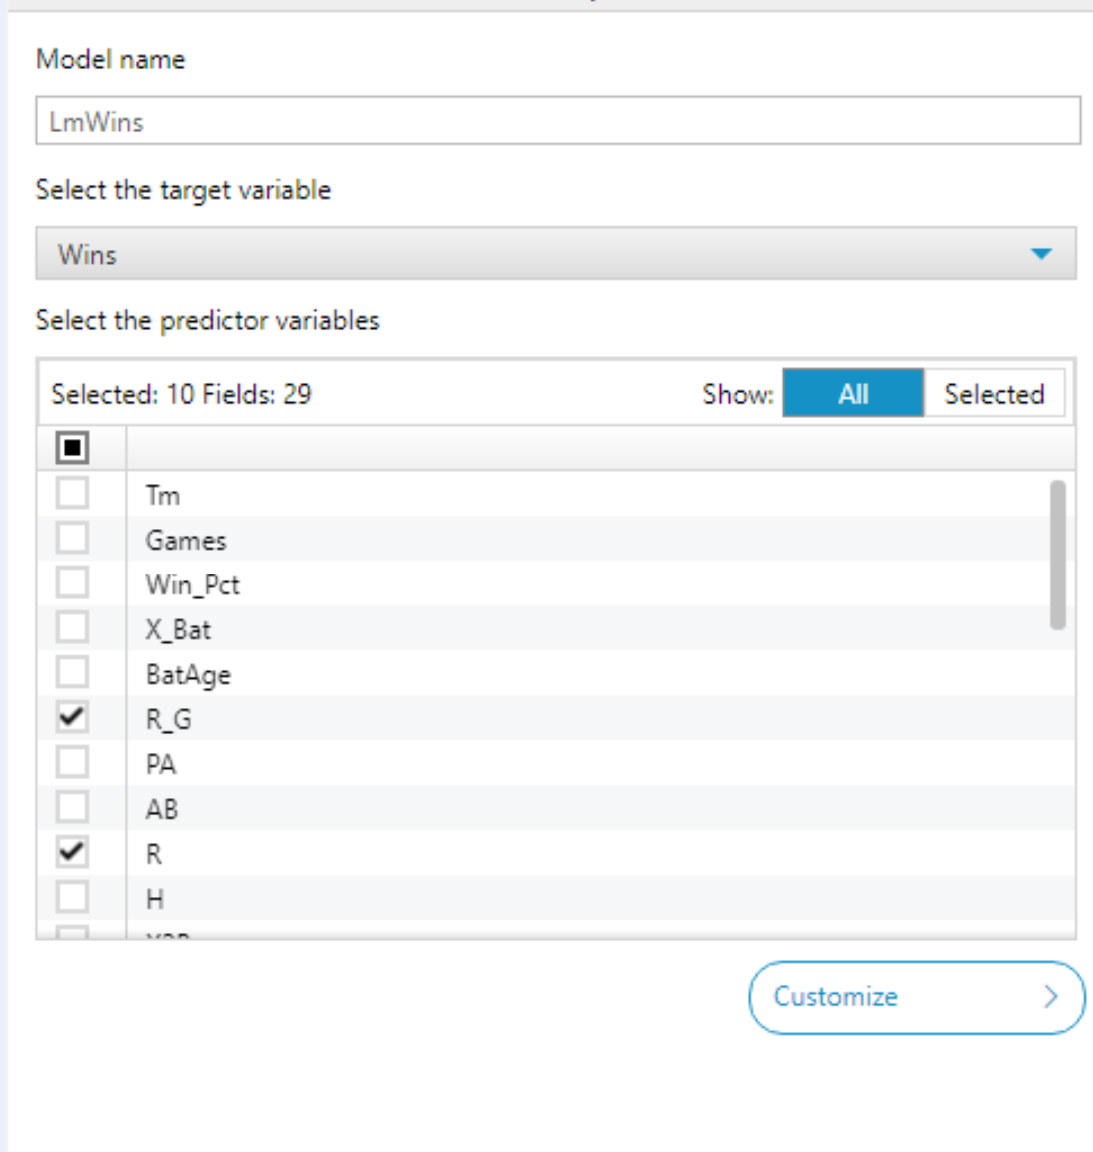Enable the Games predictor variable
The height and width of the screenshot is (1152, 1093).
coord(72,539)
